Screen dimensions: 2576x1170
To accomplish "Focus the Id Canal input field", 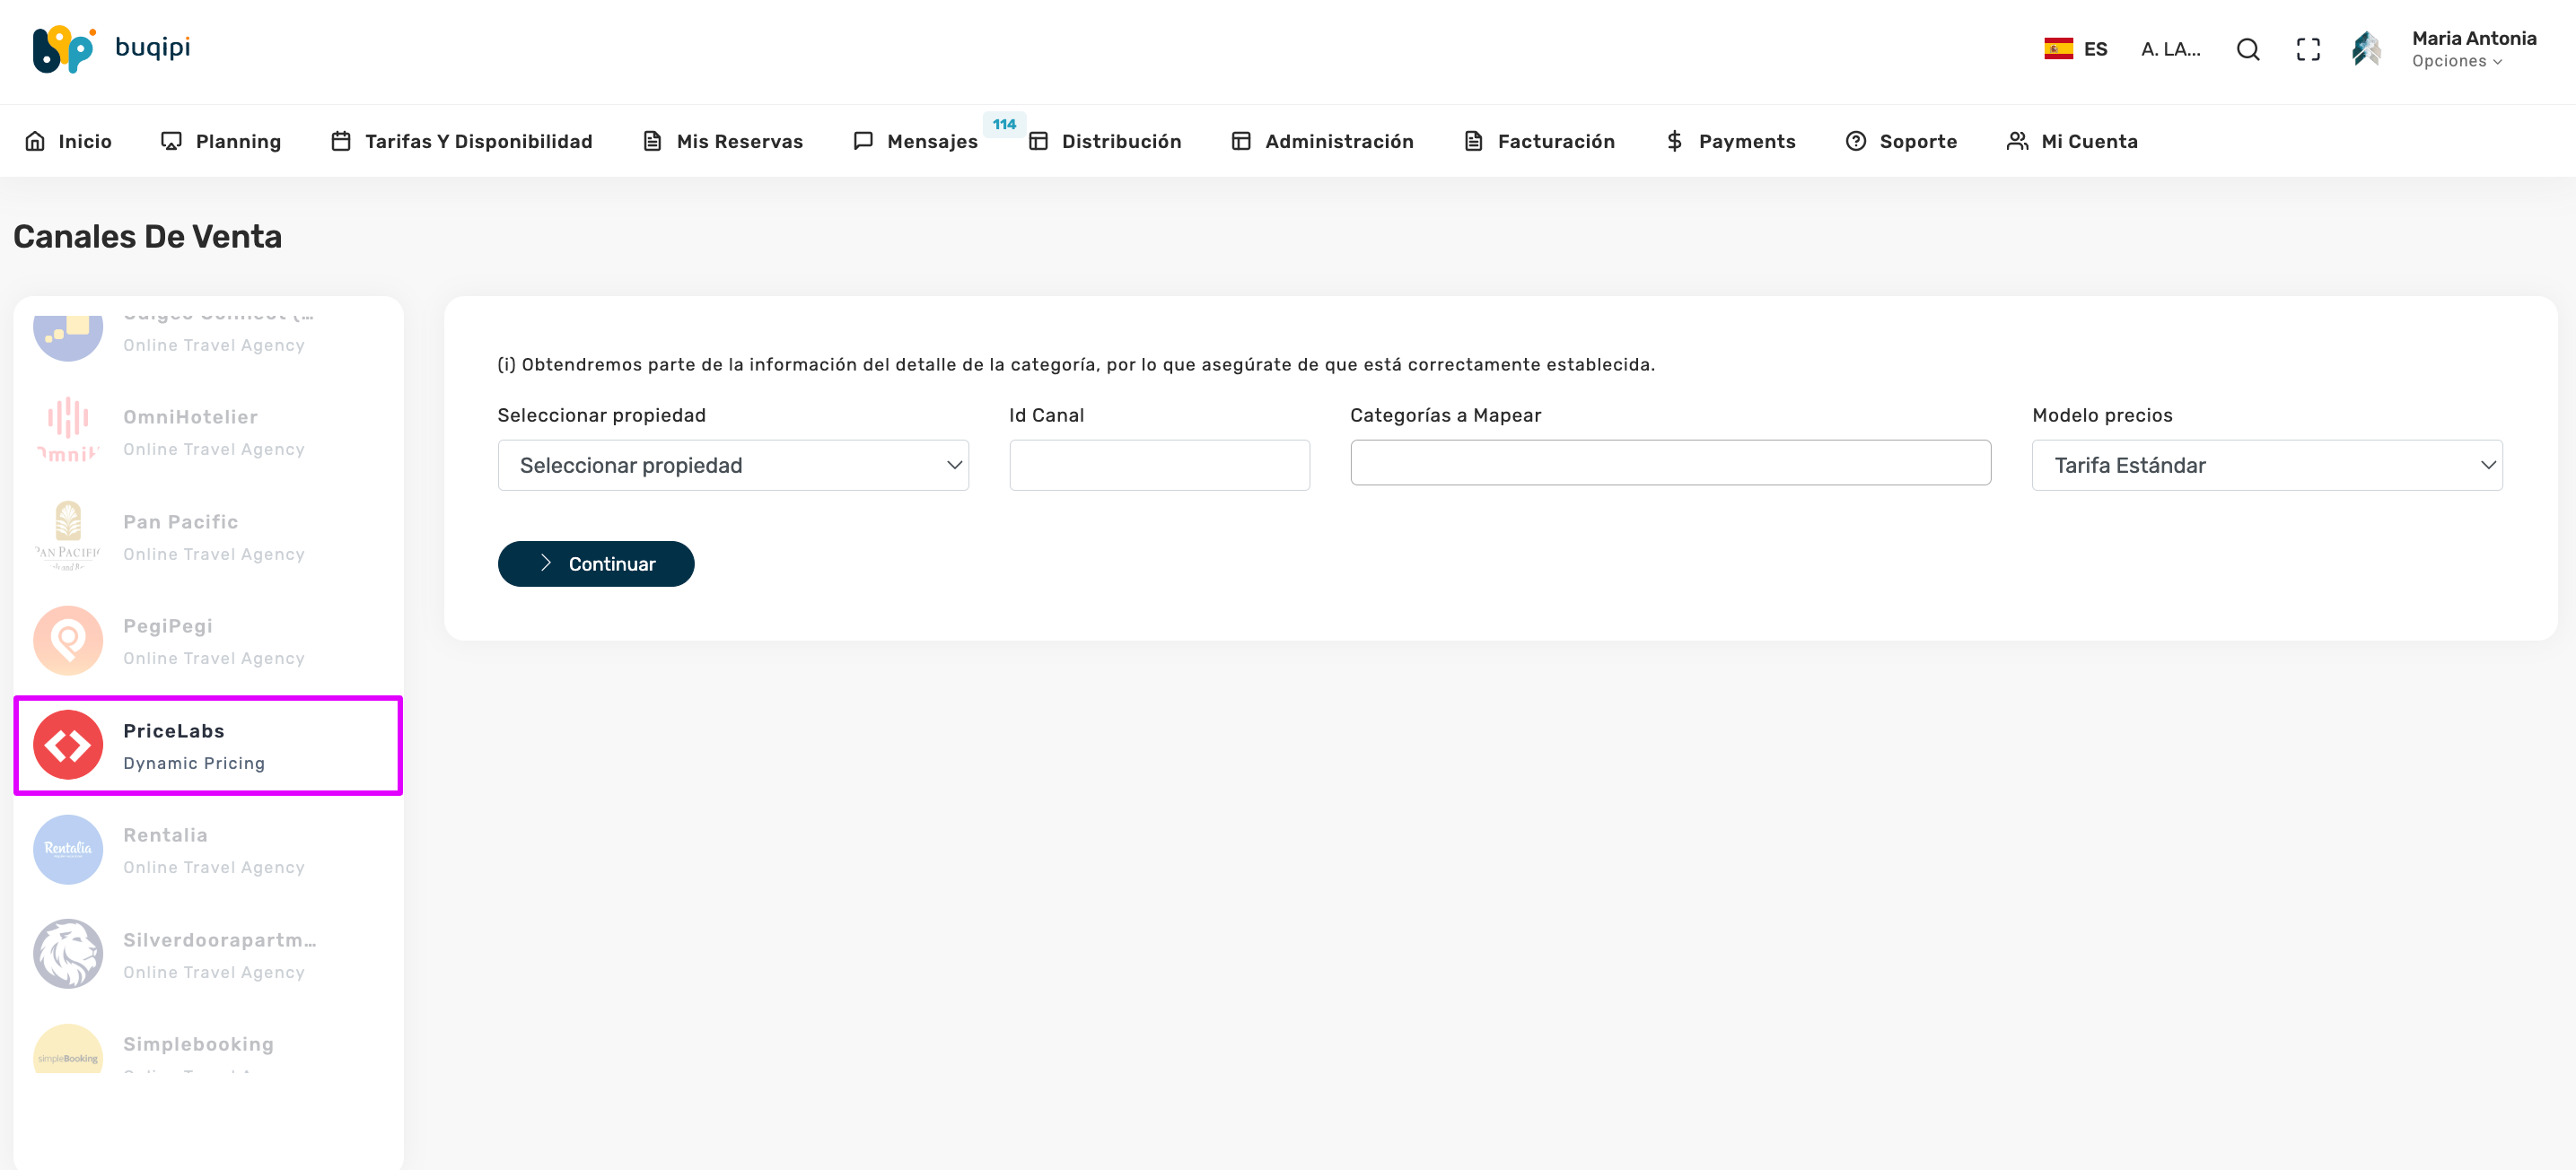I will pyautogui.click(x=1159, y=465).
